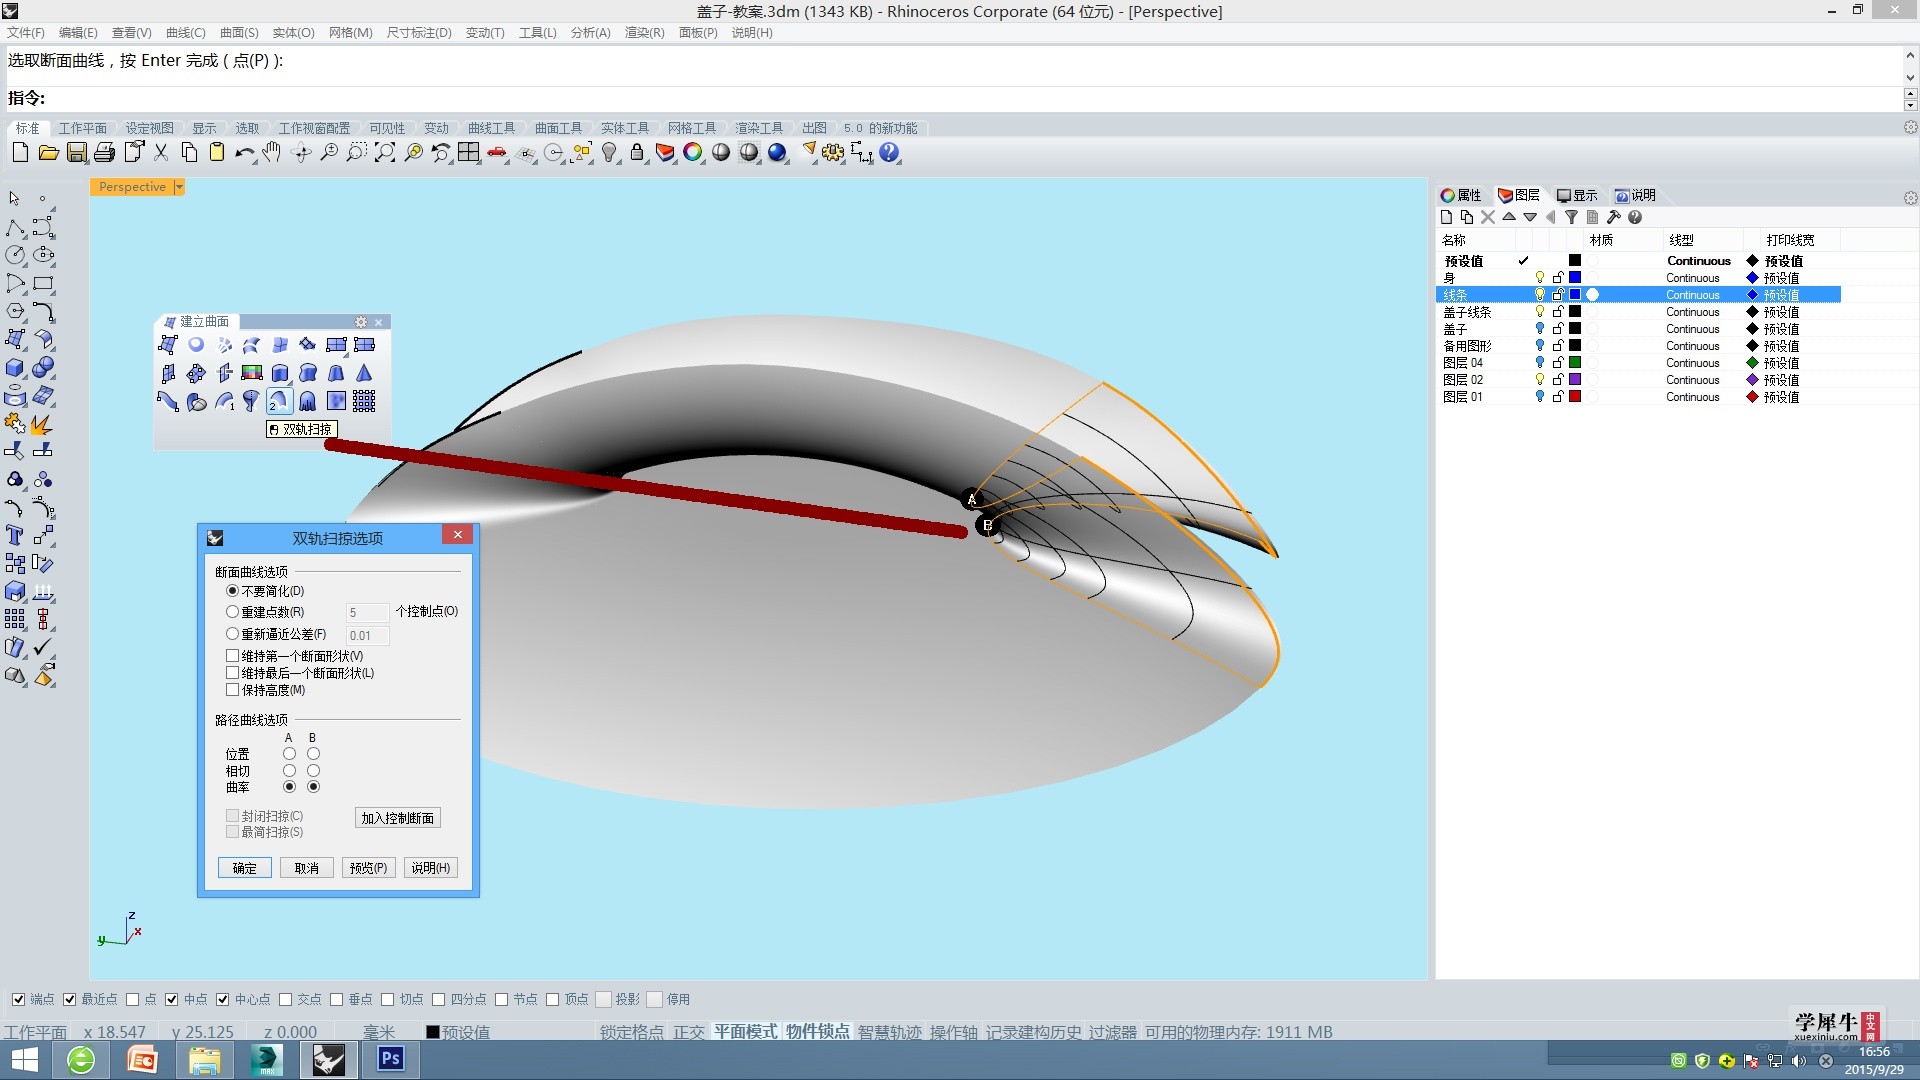Viewport: 1920px width, 1080px height.
Task: Click the Hide objects light bulb icon
Action: (609, 152)
